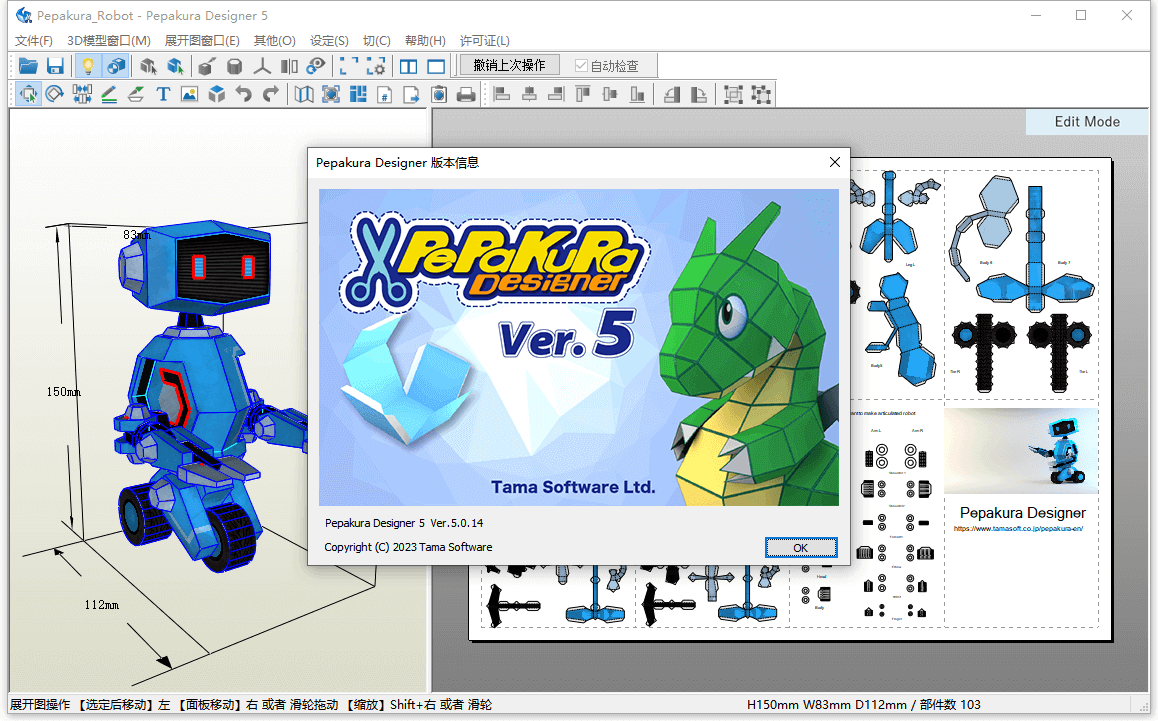Click the robot photo thumbnail on the sheet
The height and width of the screenshot is (721, 1158).
[1021, 451]
